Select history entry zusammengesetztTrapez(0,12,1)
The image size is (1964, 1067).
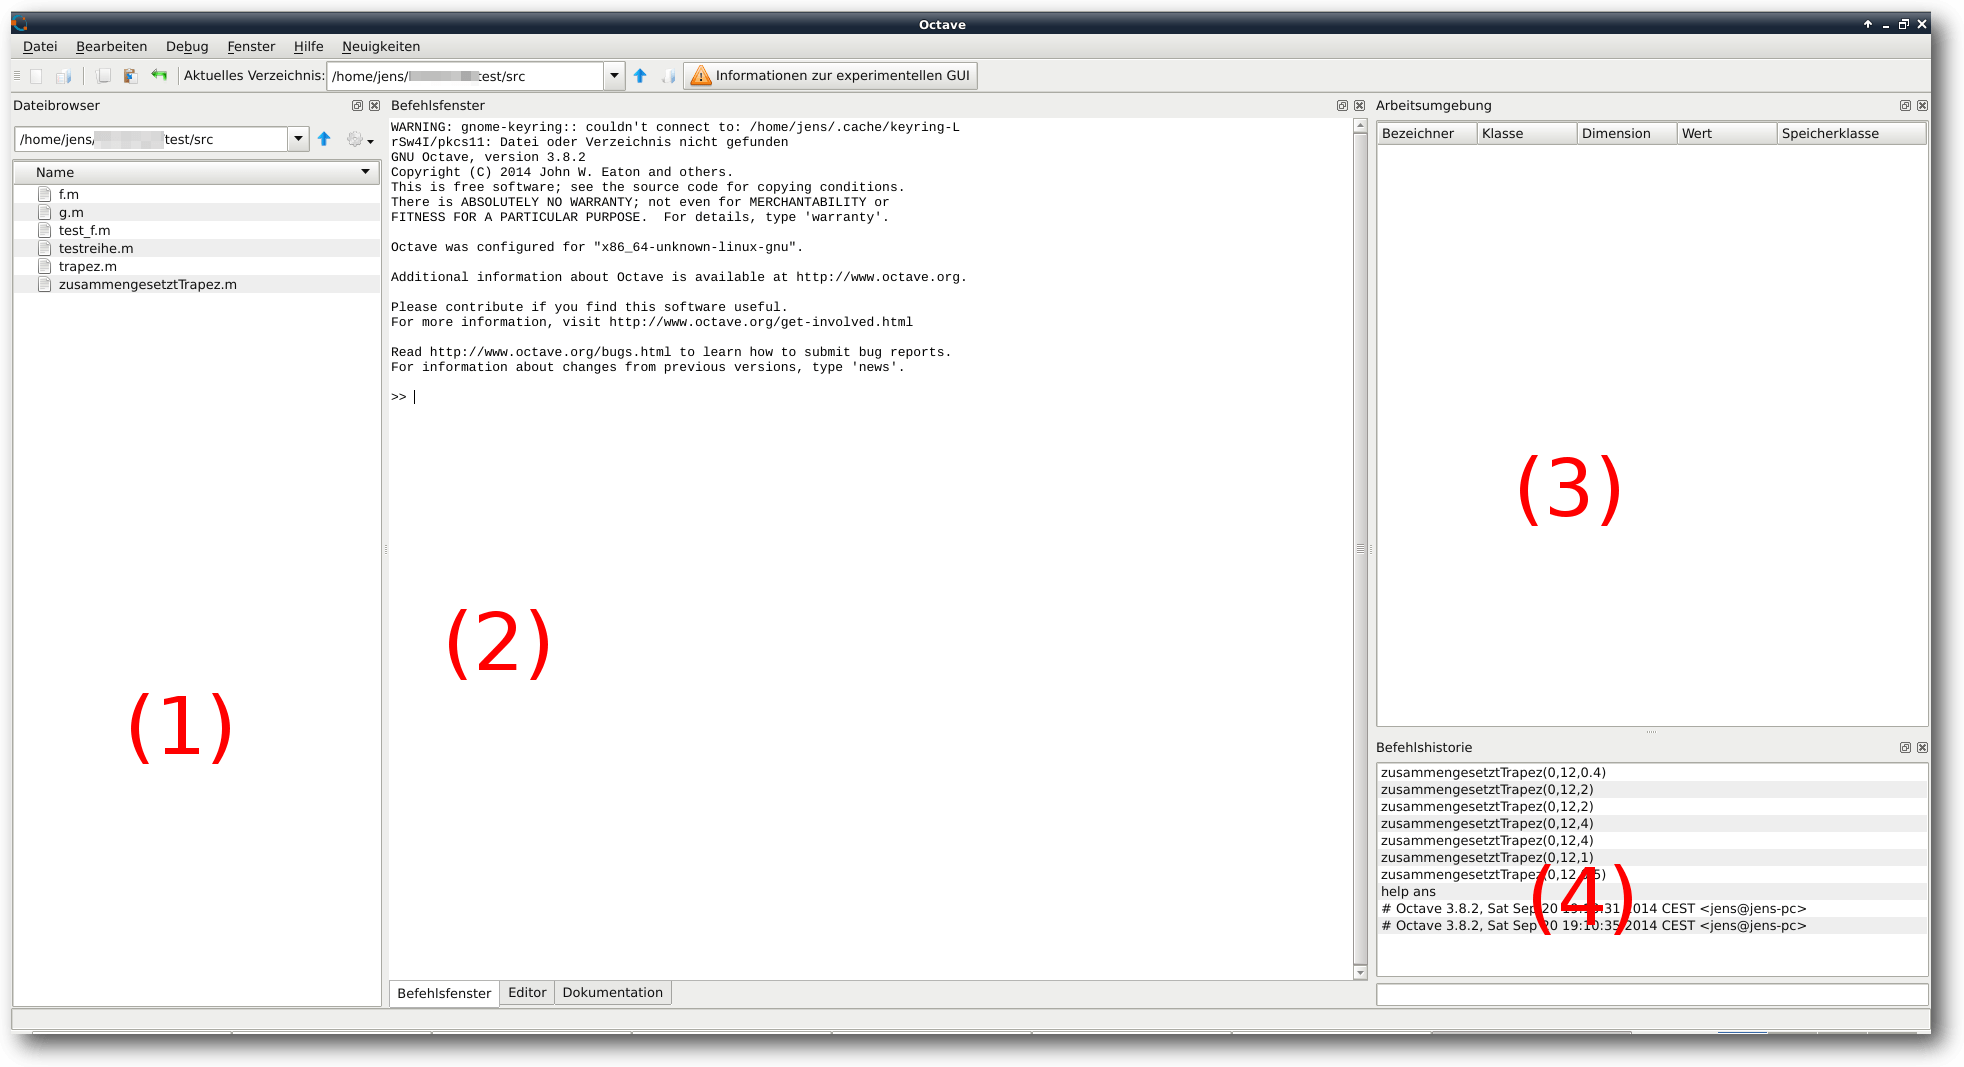pos(1652,857)
